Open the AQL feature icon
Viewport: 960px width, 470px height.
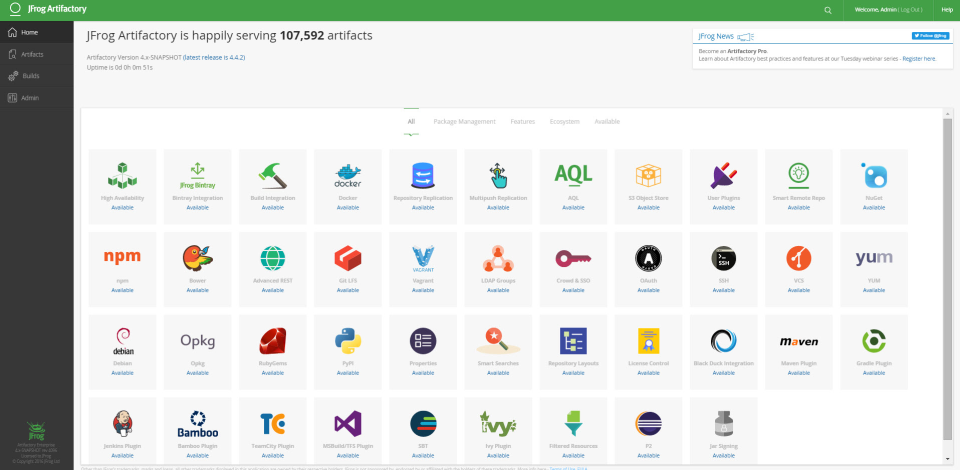(x=573, y=174)
